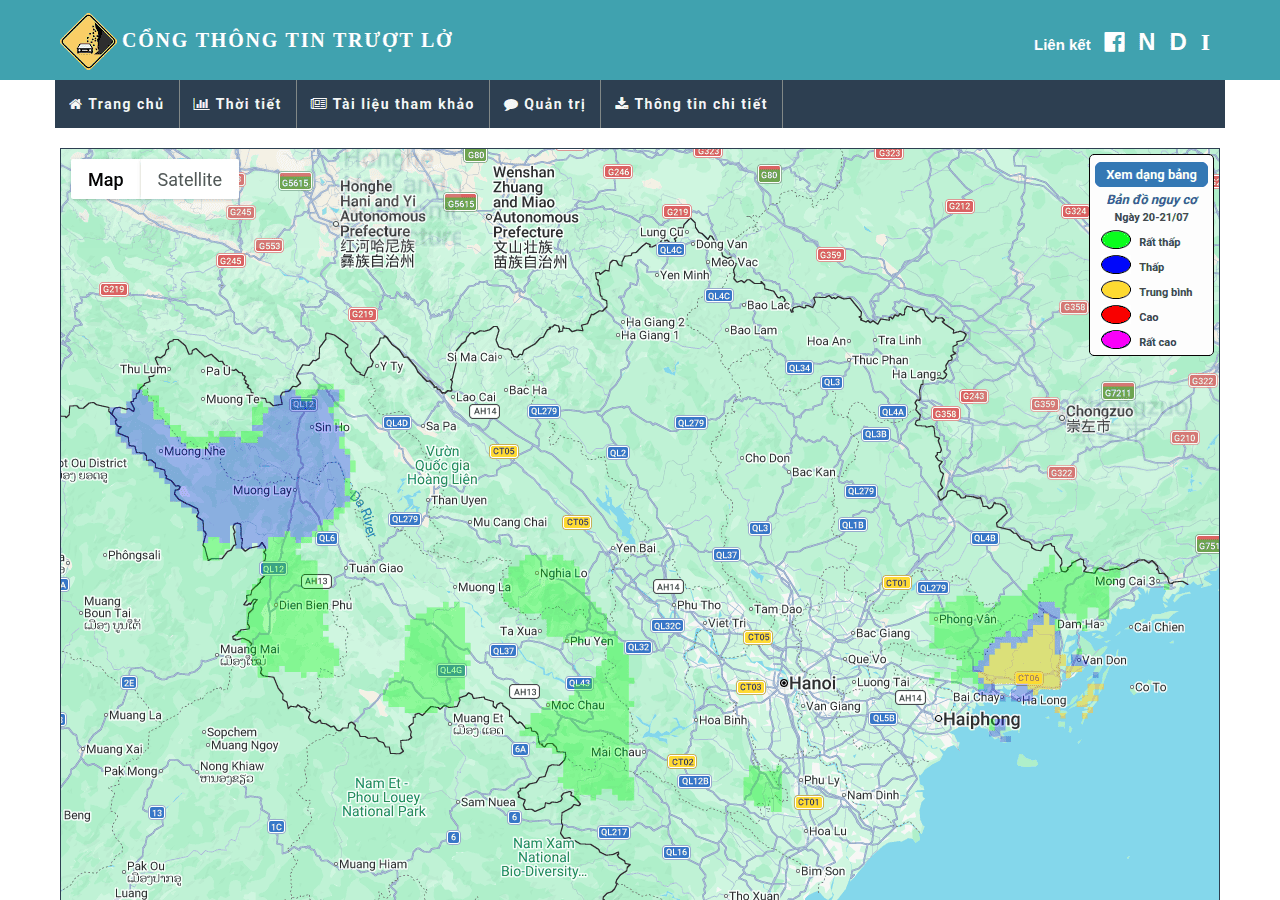Viewport: 1280px width, 900px height.
Task: Click the Muong Nhe map label
Action: (x=195, y=451)
